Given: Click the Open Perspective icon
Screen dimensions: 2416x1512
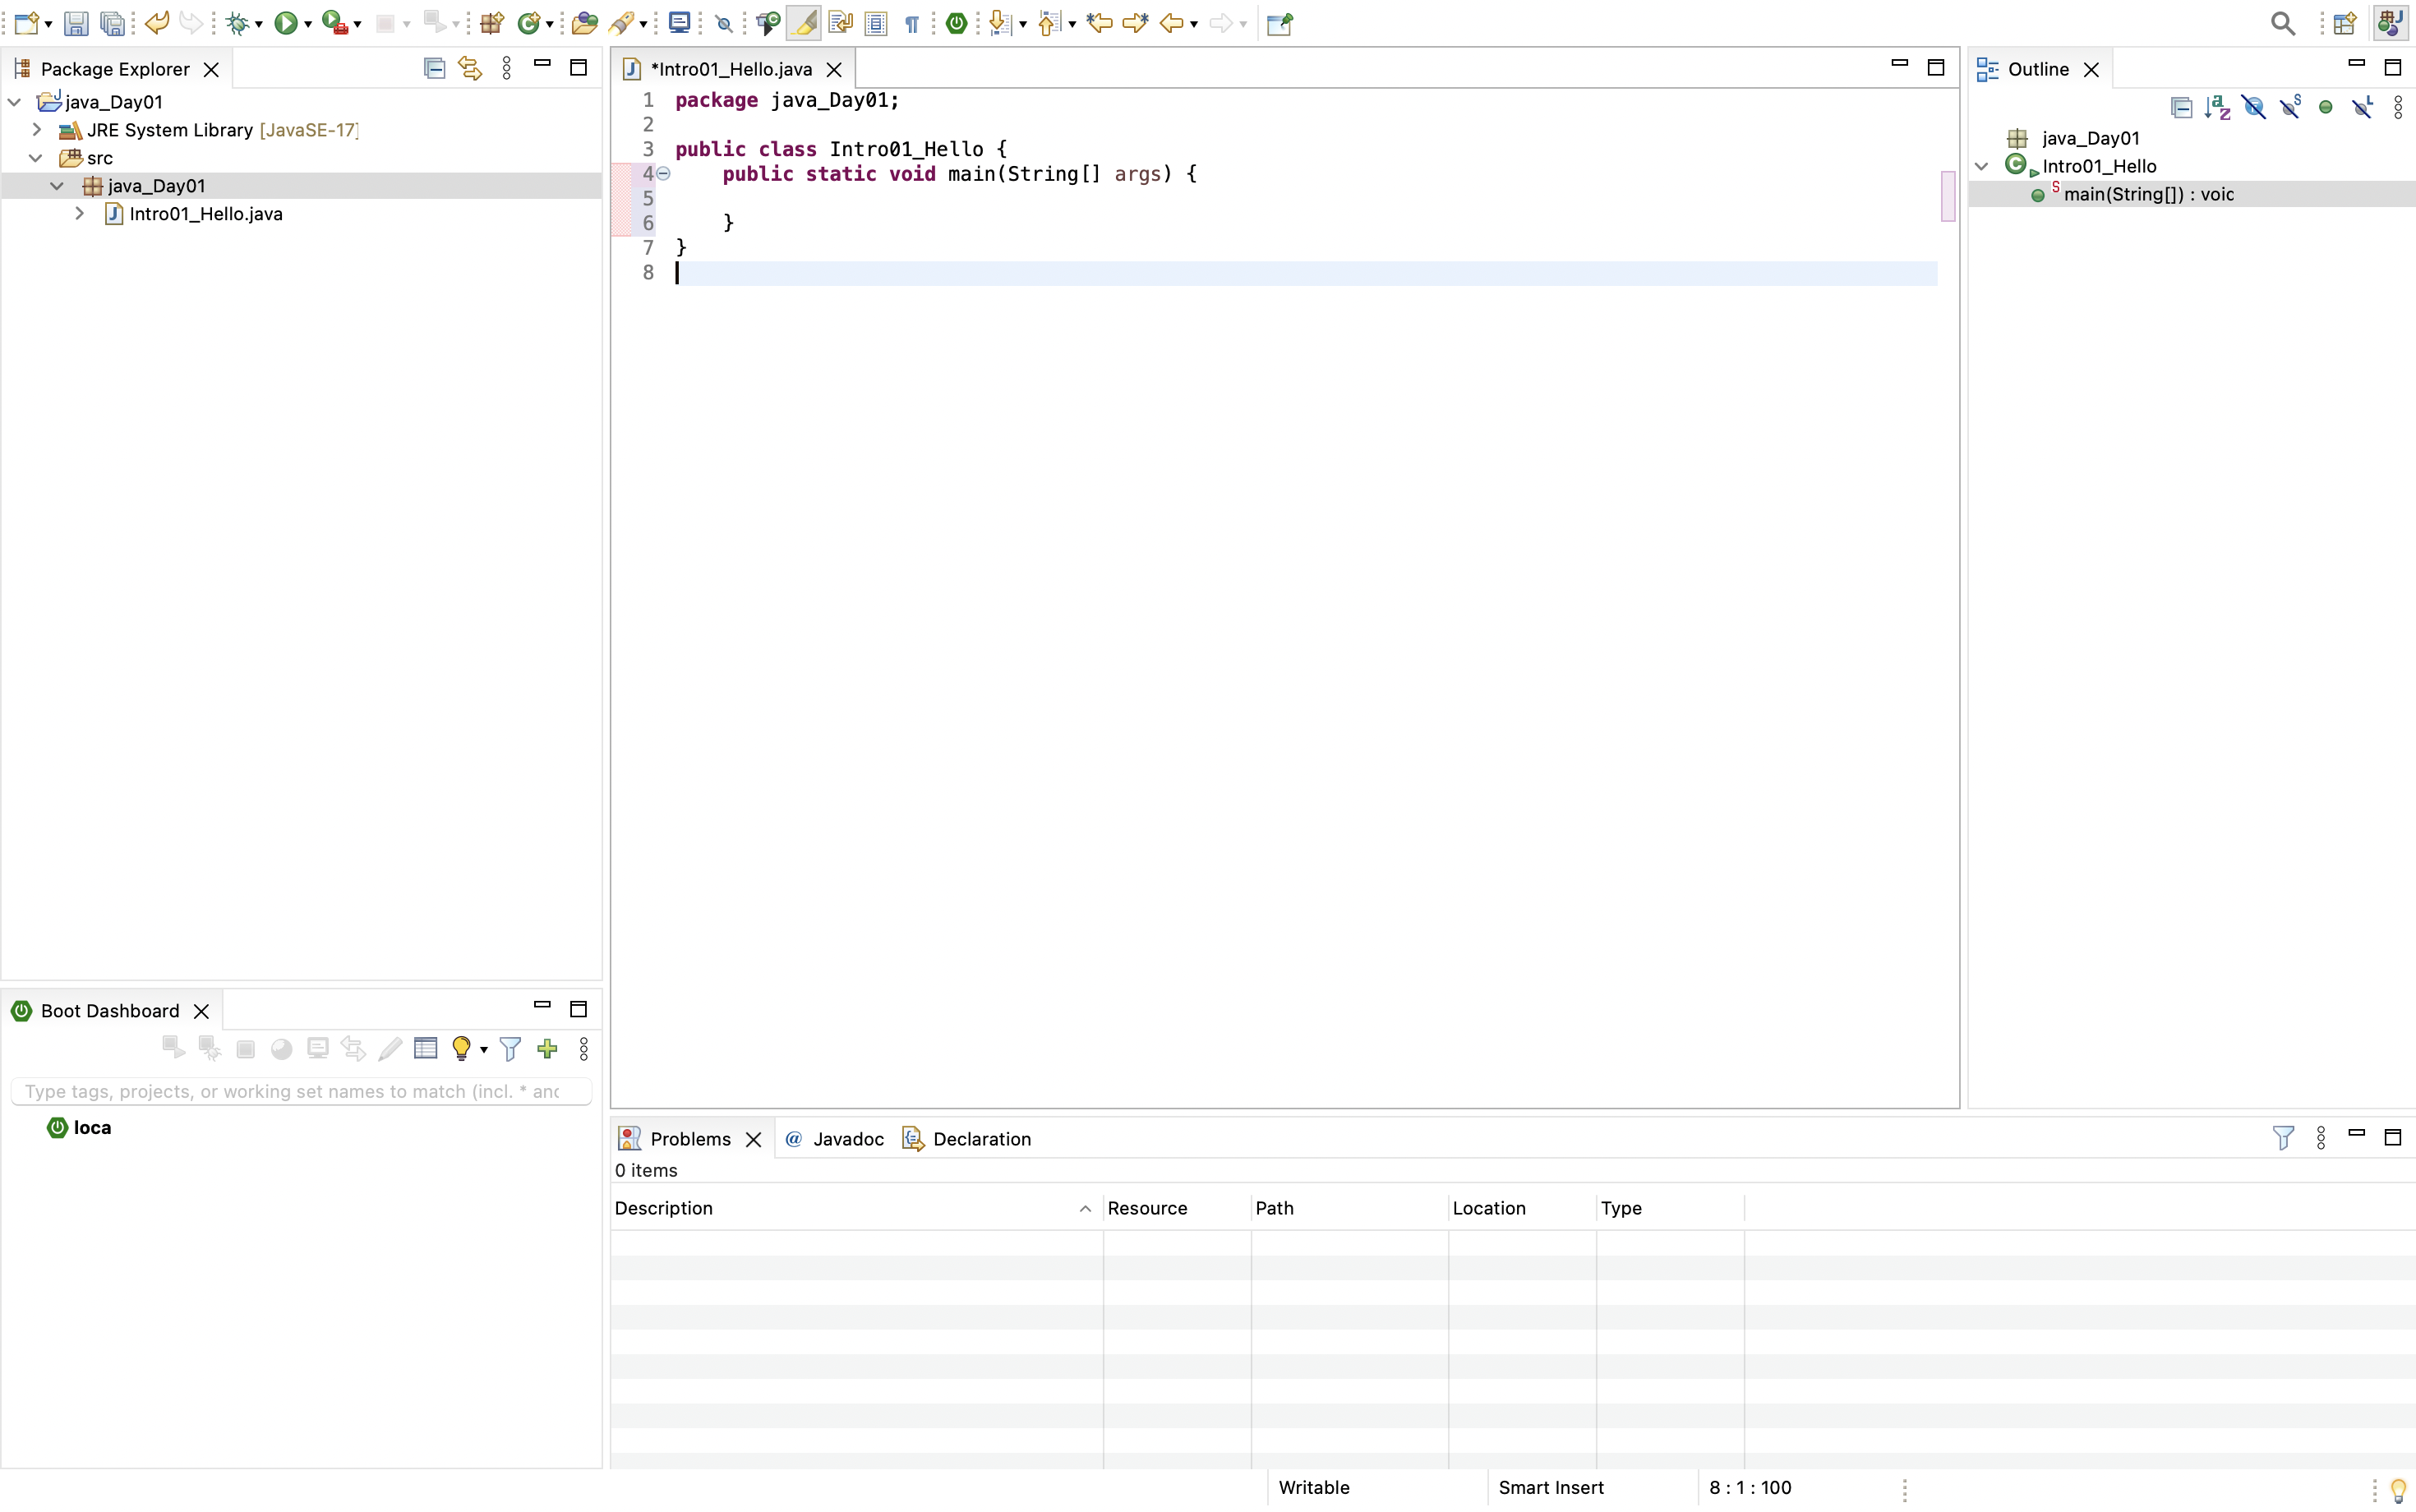Looking at the screenshot, I should 2344,23.
